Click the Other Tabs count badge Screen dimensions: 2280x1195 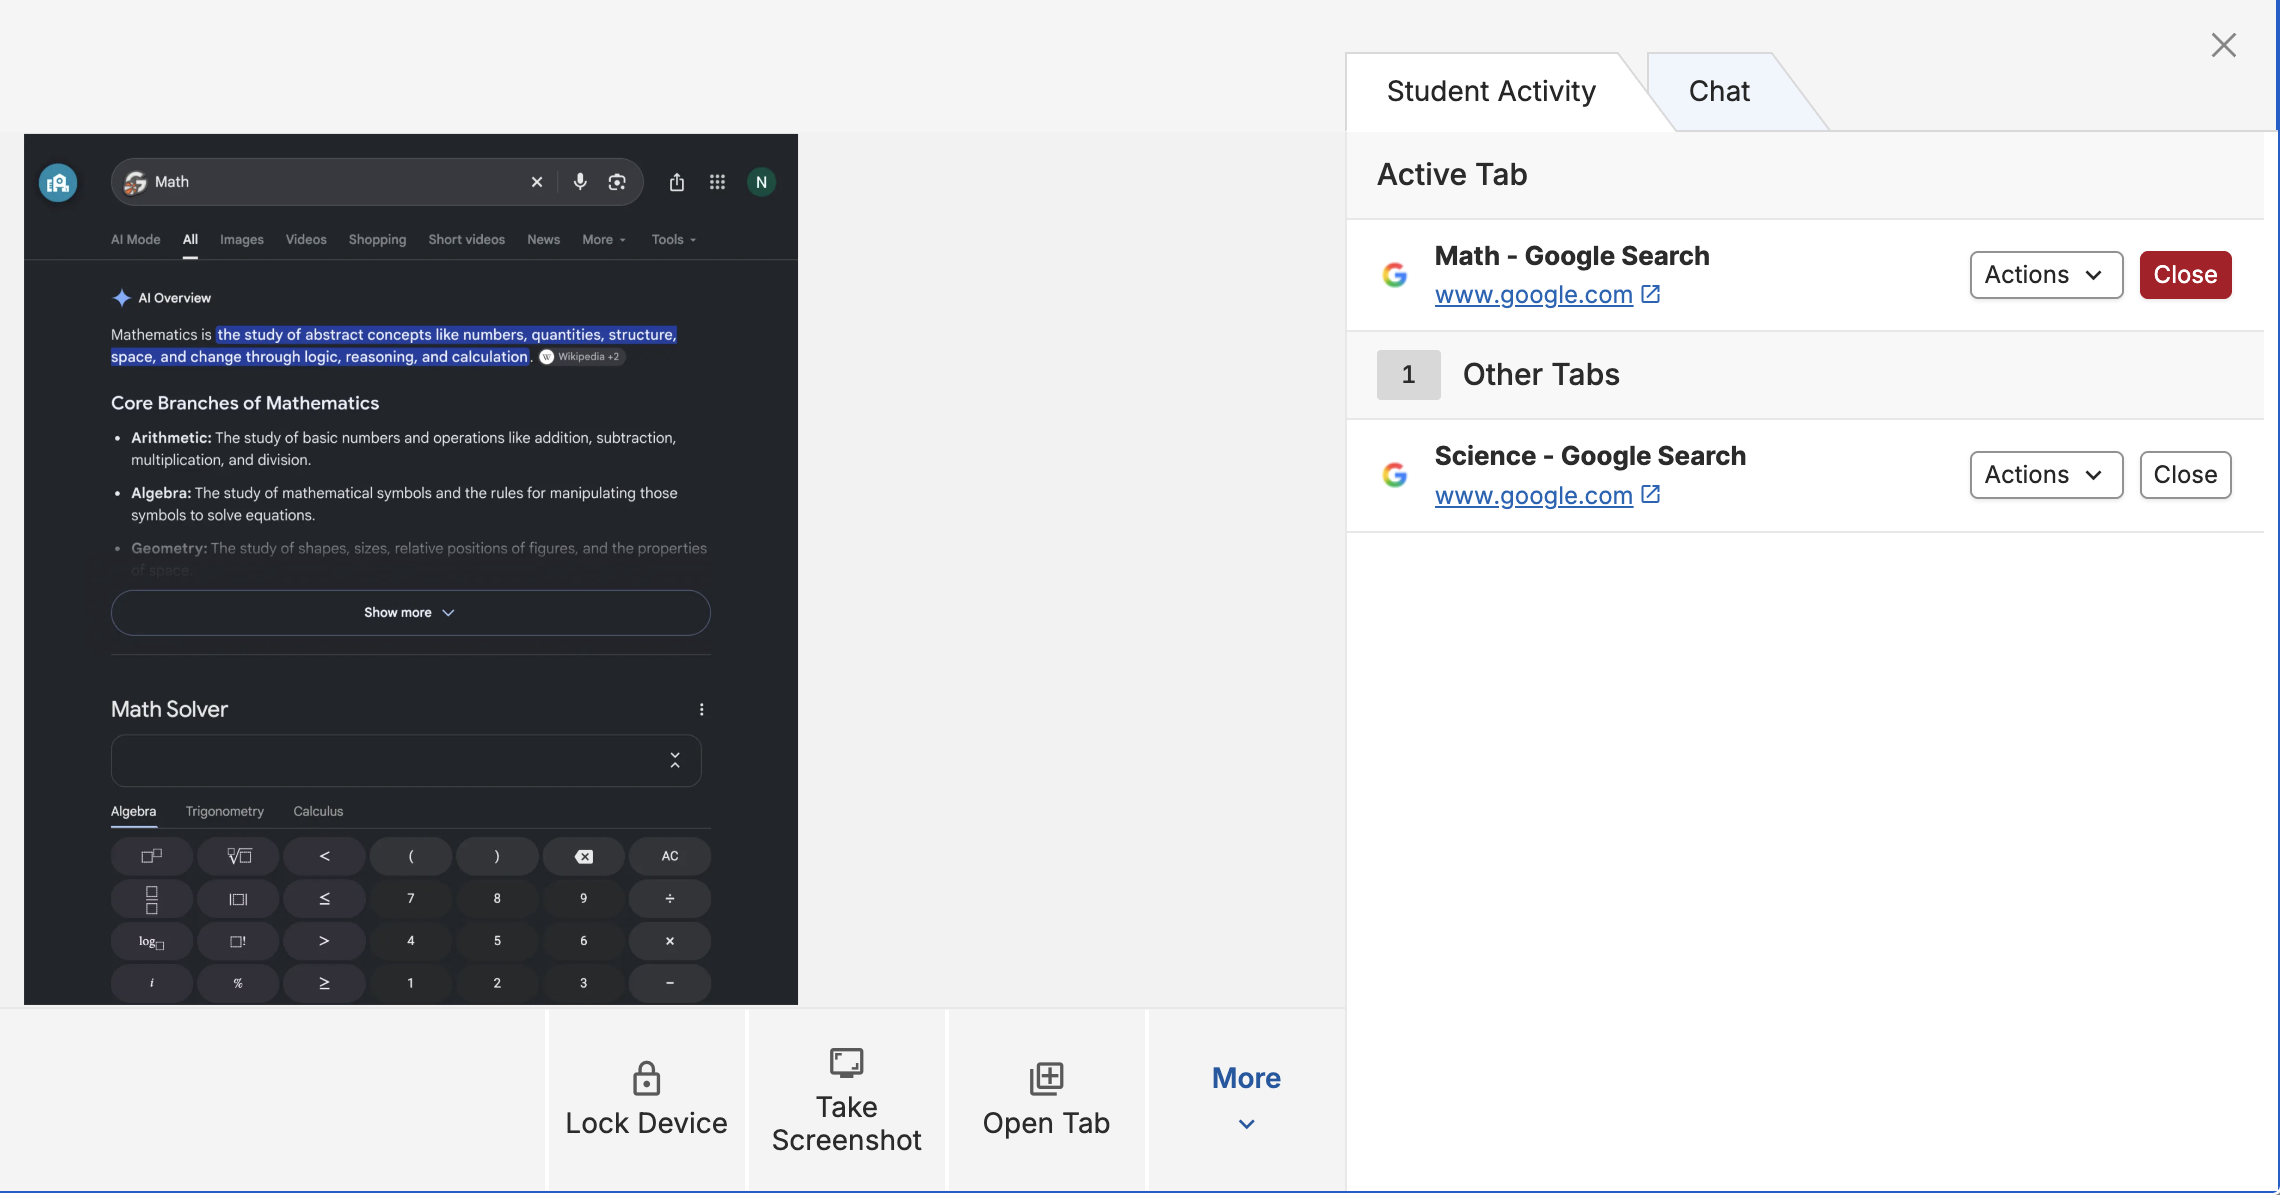pos(1408,375)
